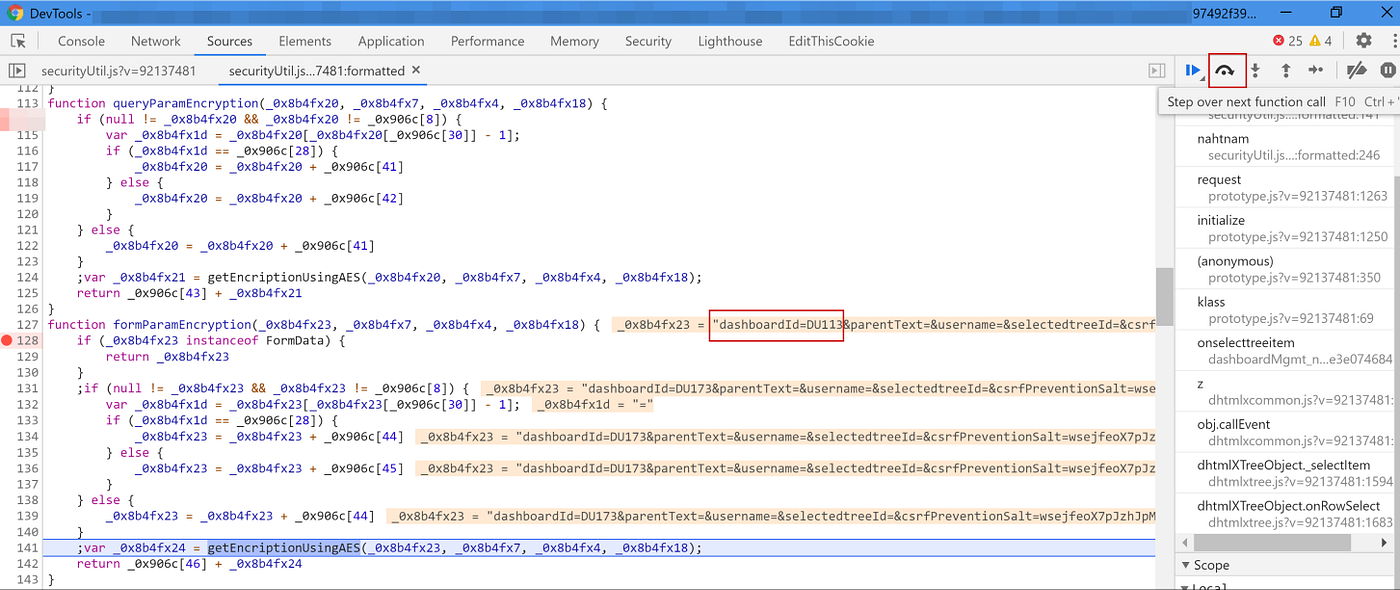Image resolution: width=1400 pixels, height=590 pixels.
Task: Toggle pause on exceptions
Action: (x=1387, y=70)
